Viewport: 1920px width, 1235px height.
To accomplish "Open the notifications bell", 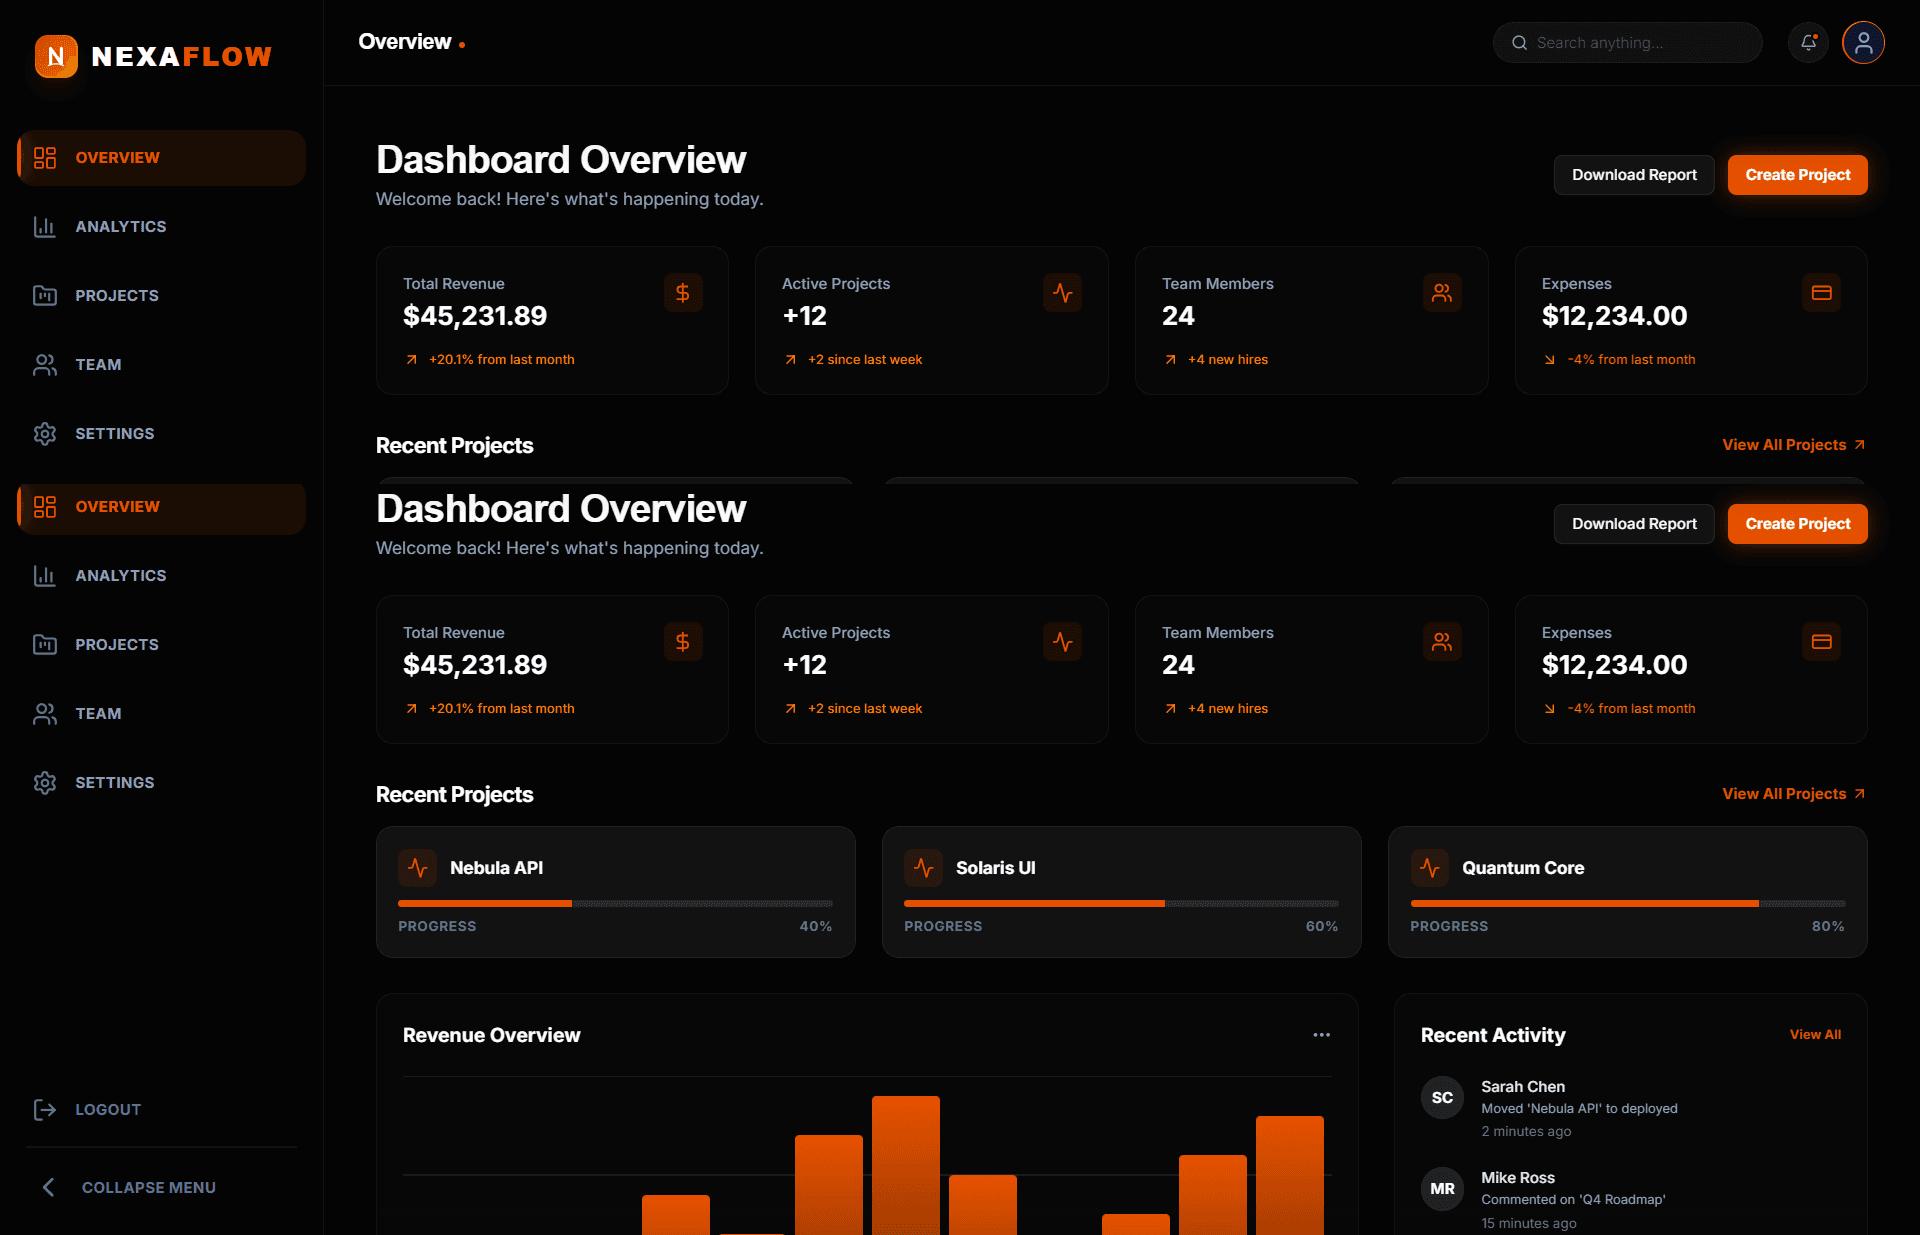I will 1808,43.
